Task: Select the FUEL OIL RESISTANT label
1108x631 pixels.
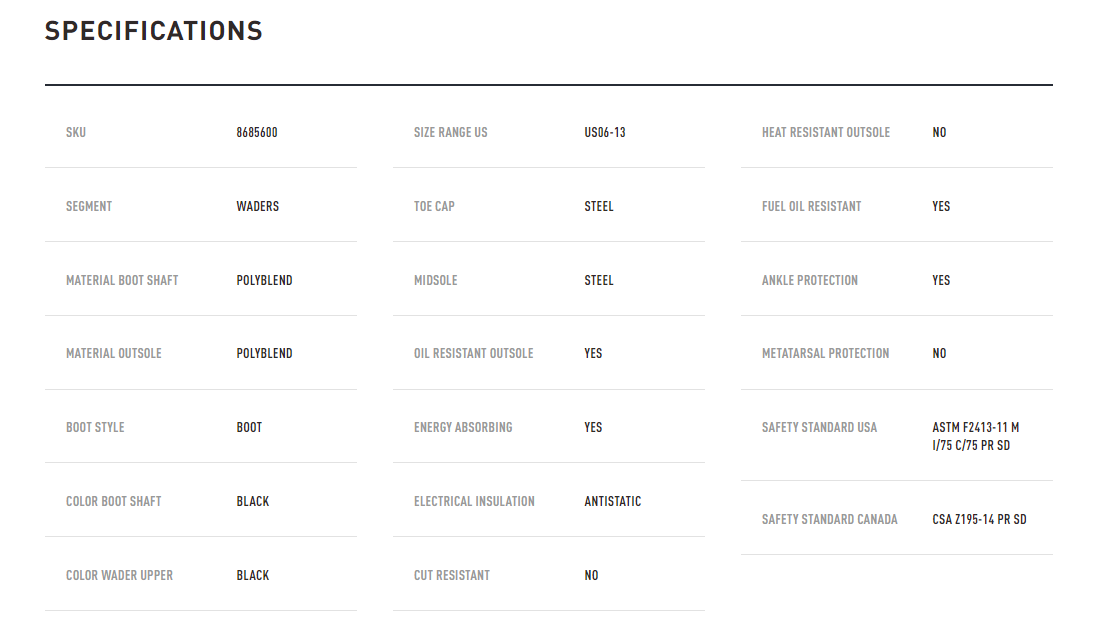Action: coord(811,206)
